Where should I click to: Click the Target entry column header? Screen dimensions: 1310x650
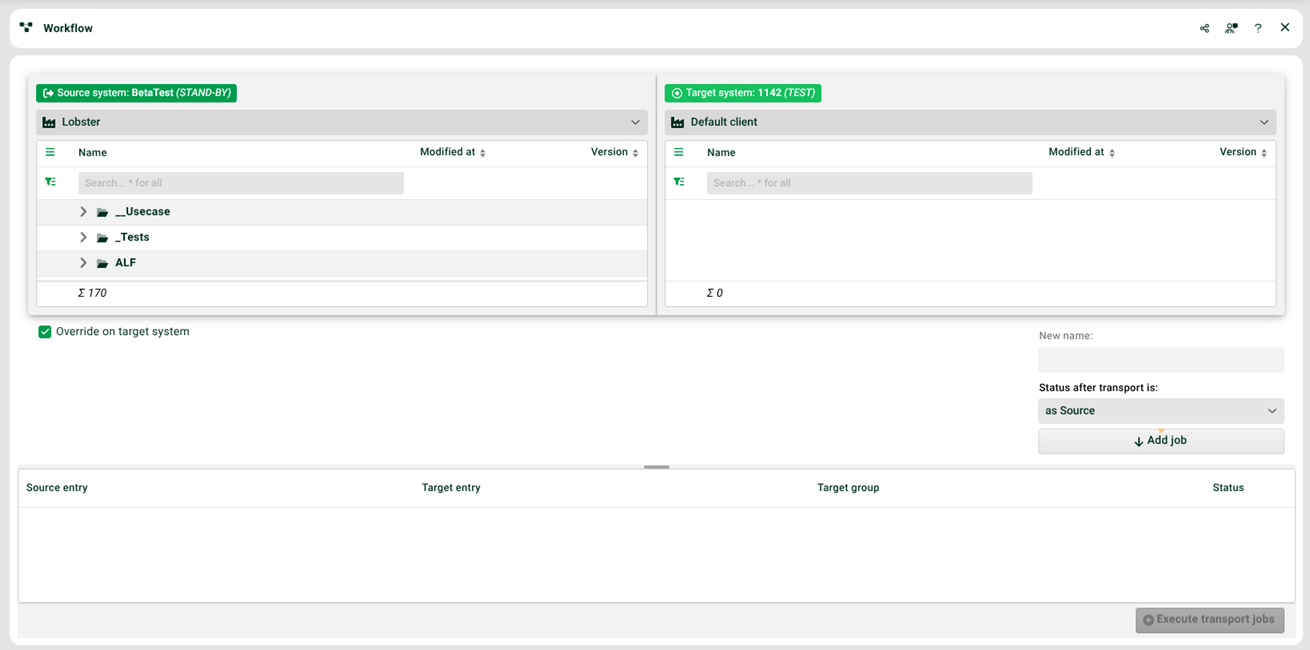pyautogui.click(x=451, y=488)
